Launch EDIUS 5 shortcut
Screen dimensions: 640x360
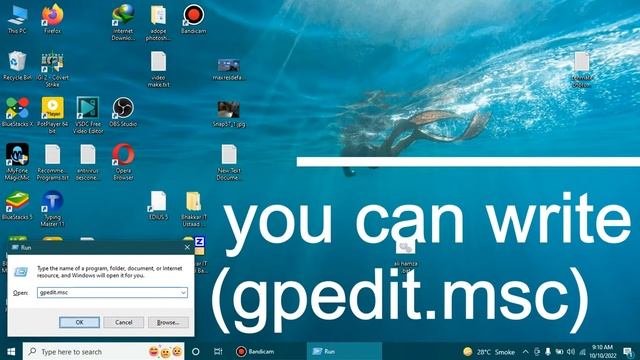(x=158, y=205)
